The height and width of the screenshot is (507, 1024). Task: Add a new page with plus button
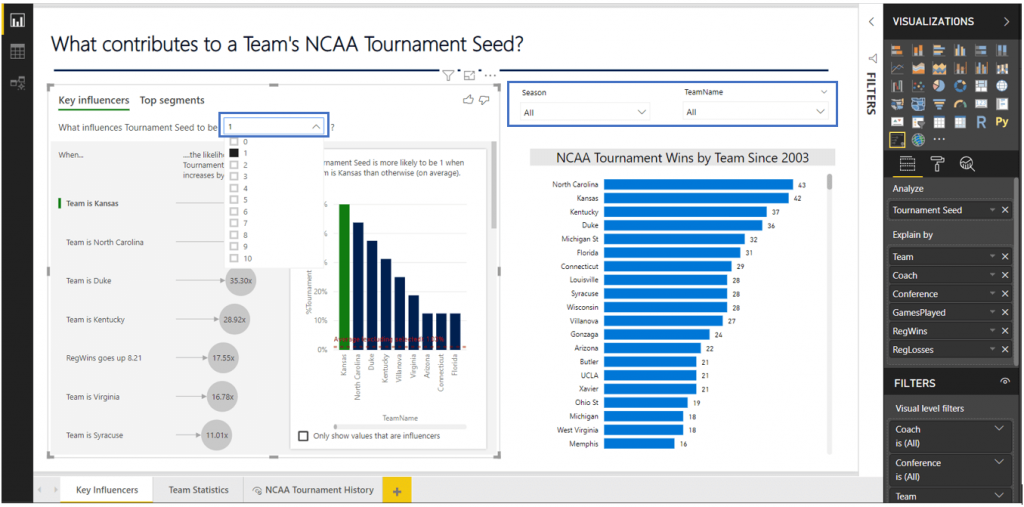tap(397, 490)
